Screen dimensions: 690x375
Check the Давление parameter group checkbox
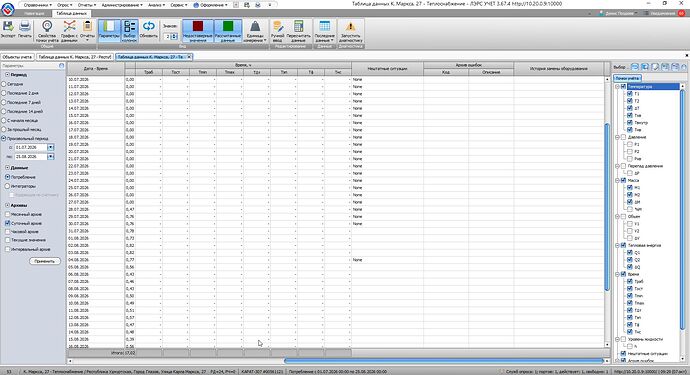pyautogui.click(x=623, y=137)
